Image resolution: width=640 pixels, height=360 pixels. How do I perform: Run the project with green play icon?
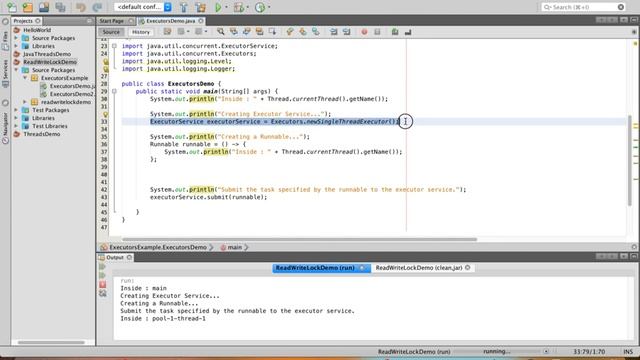(218, 7)
